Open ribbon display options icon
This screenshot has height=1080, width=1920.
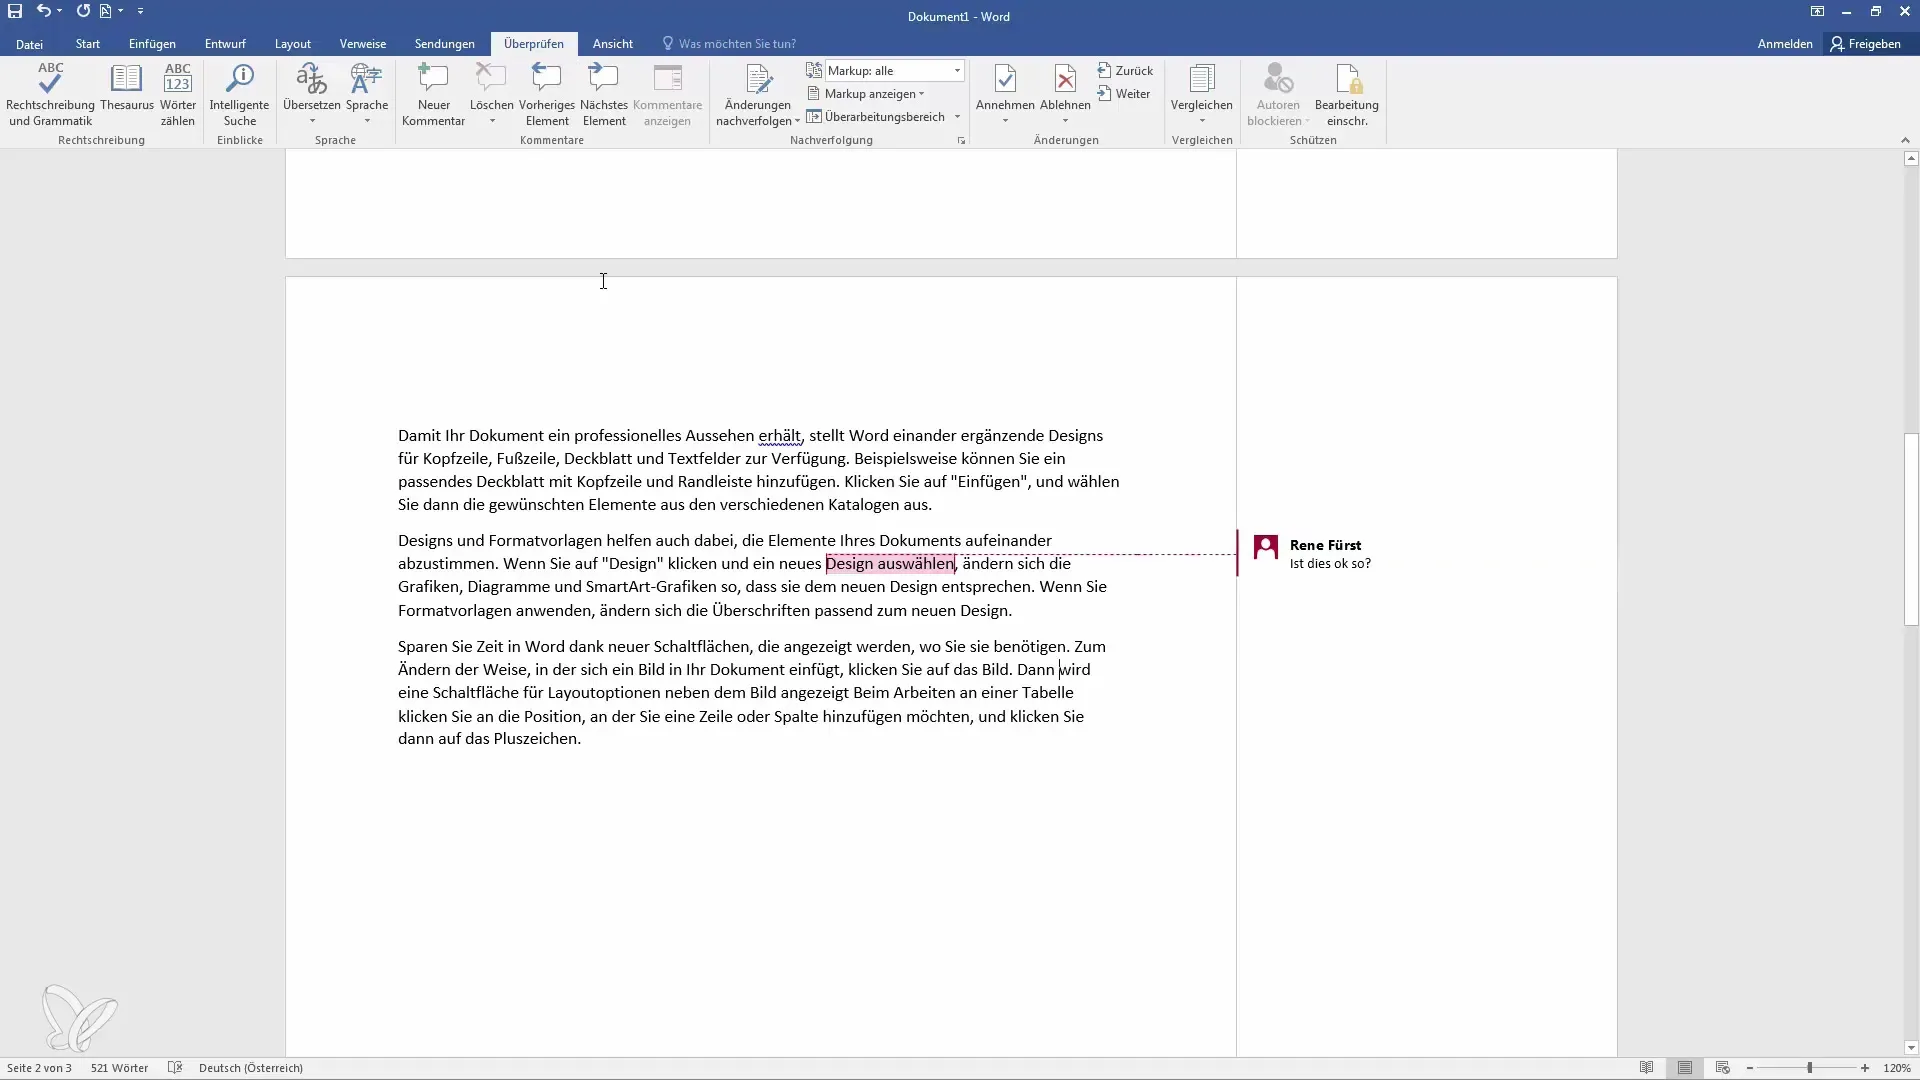[x=1817, y=11]
